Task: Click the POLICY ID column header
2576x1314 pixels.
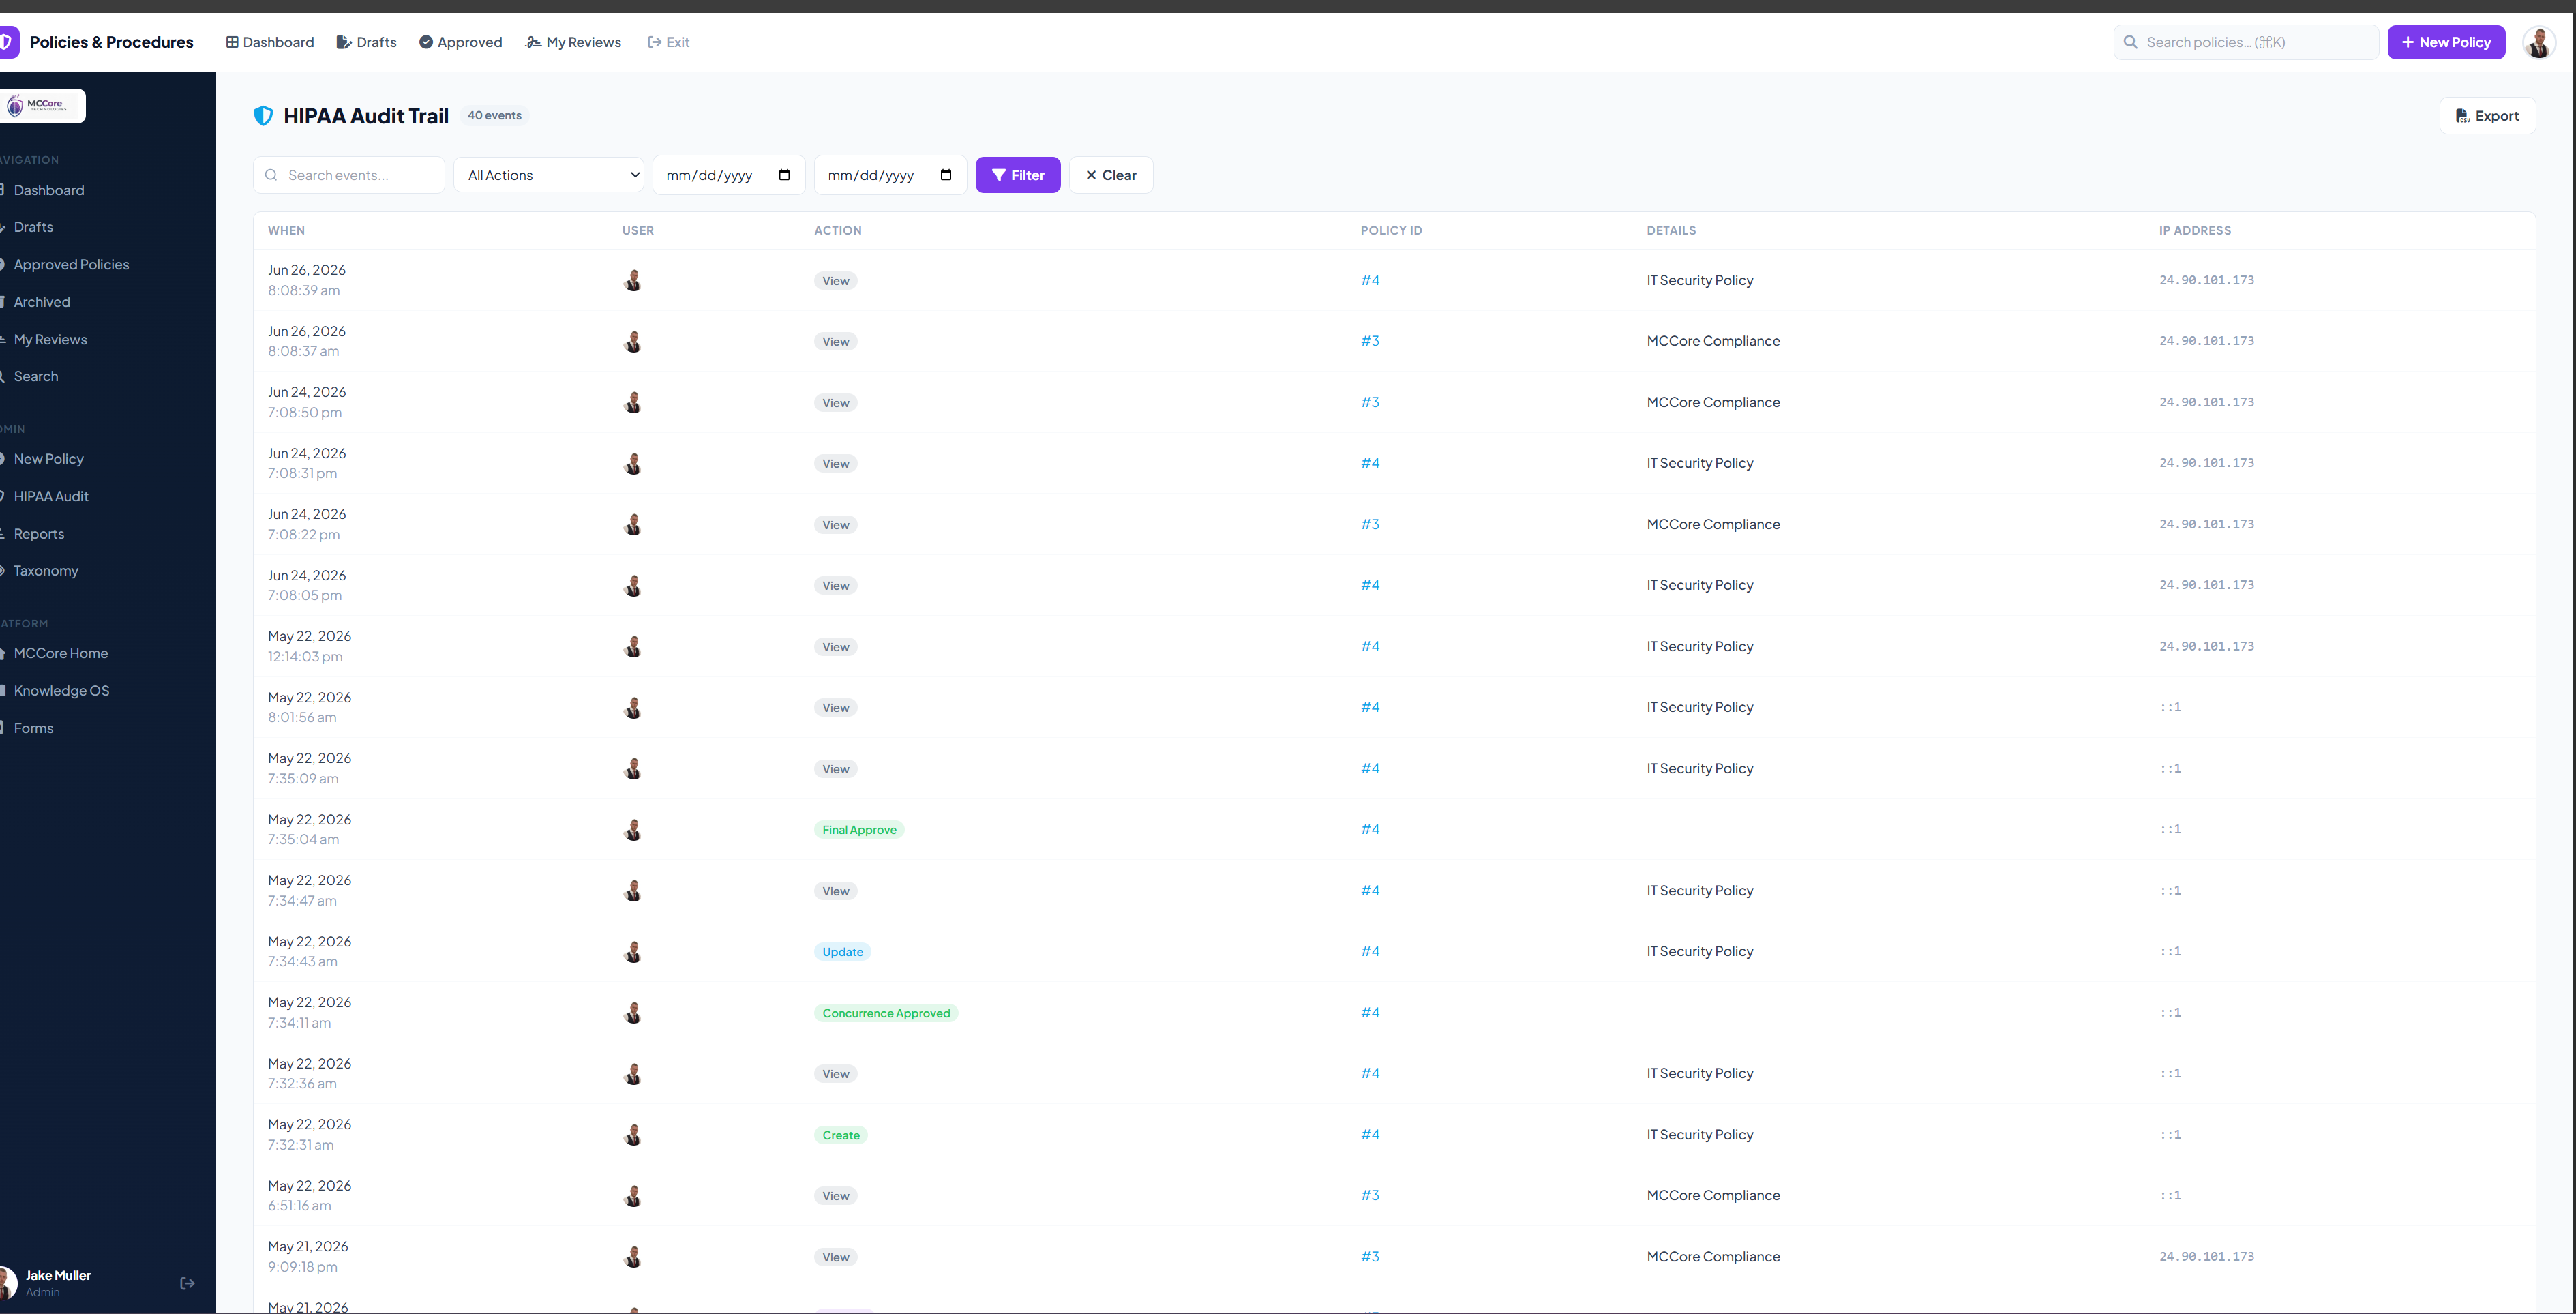Action: [1391, 231]
